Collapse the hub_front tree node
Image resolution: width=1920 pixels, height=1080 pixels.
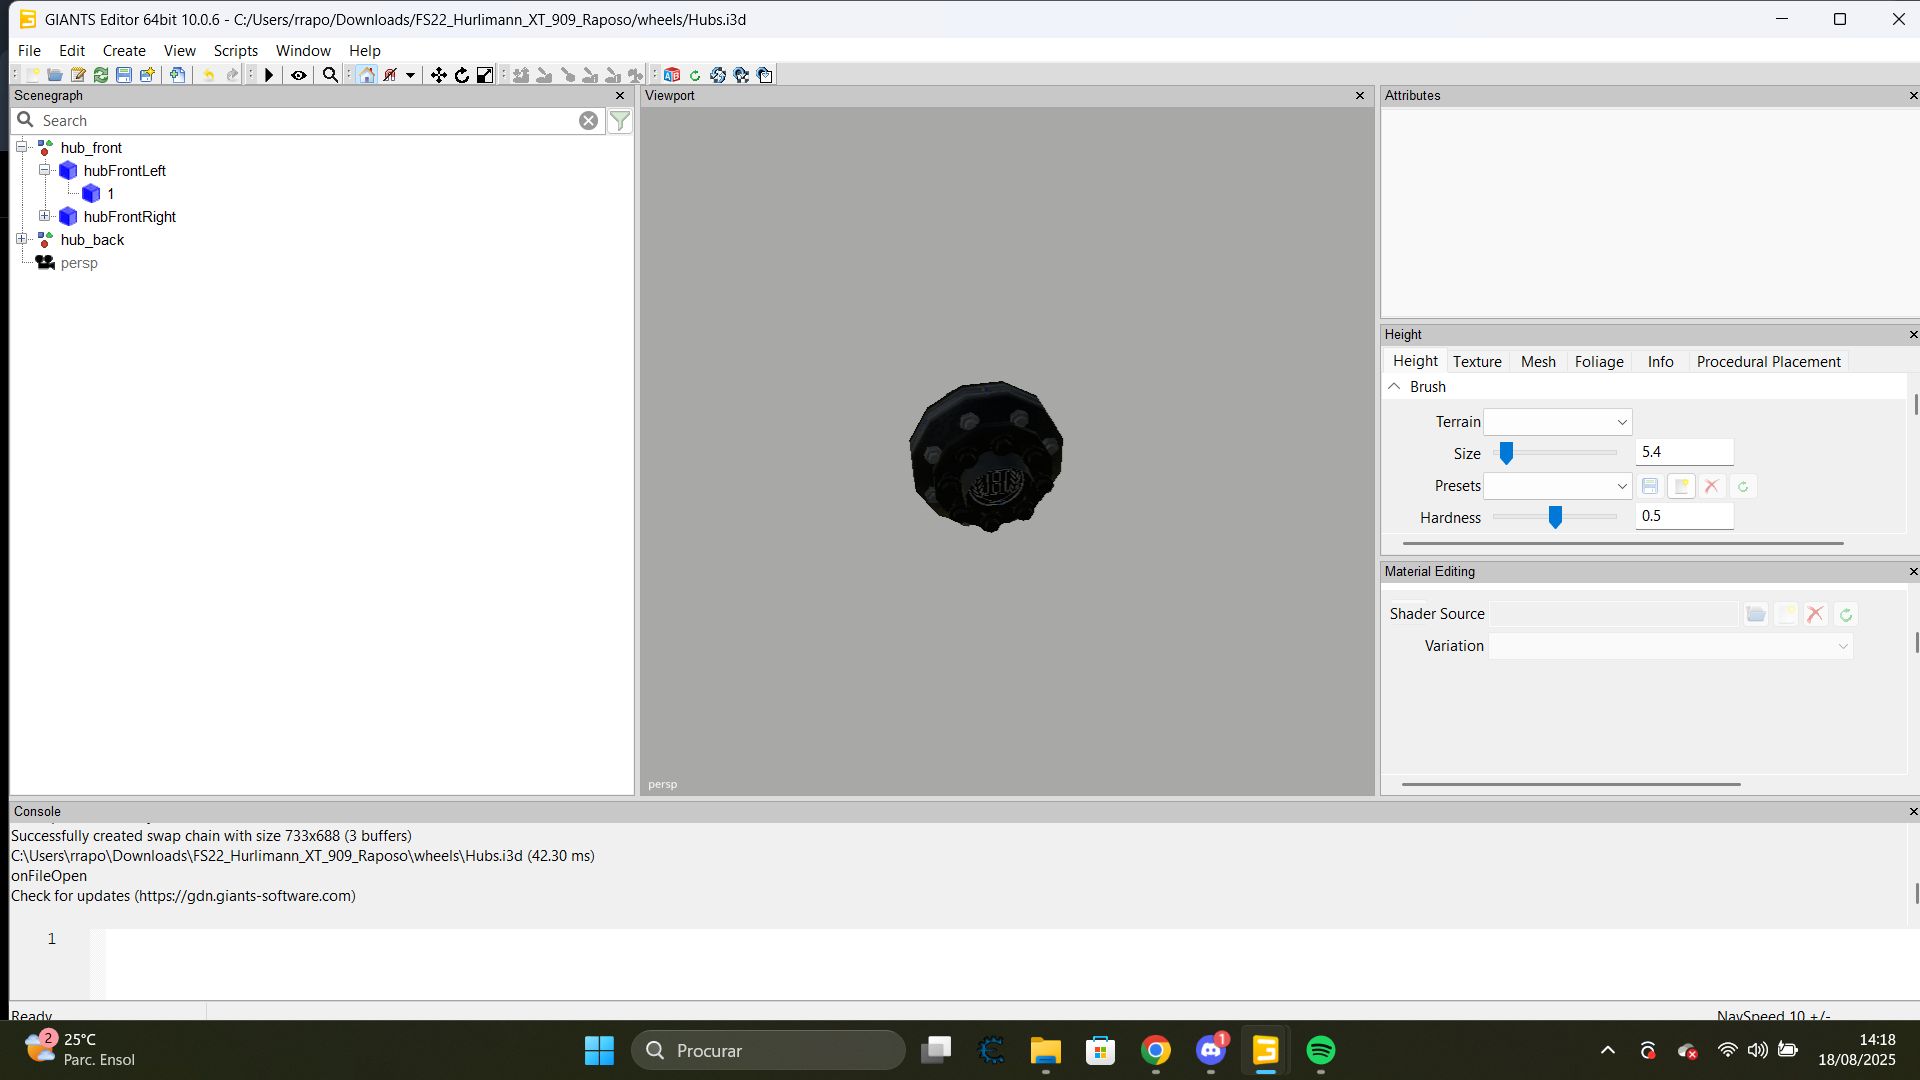21,147
